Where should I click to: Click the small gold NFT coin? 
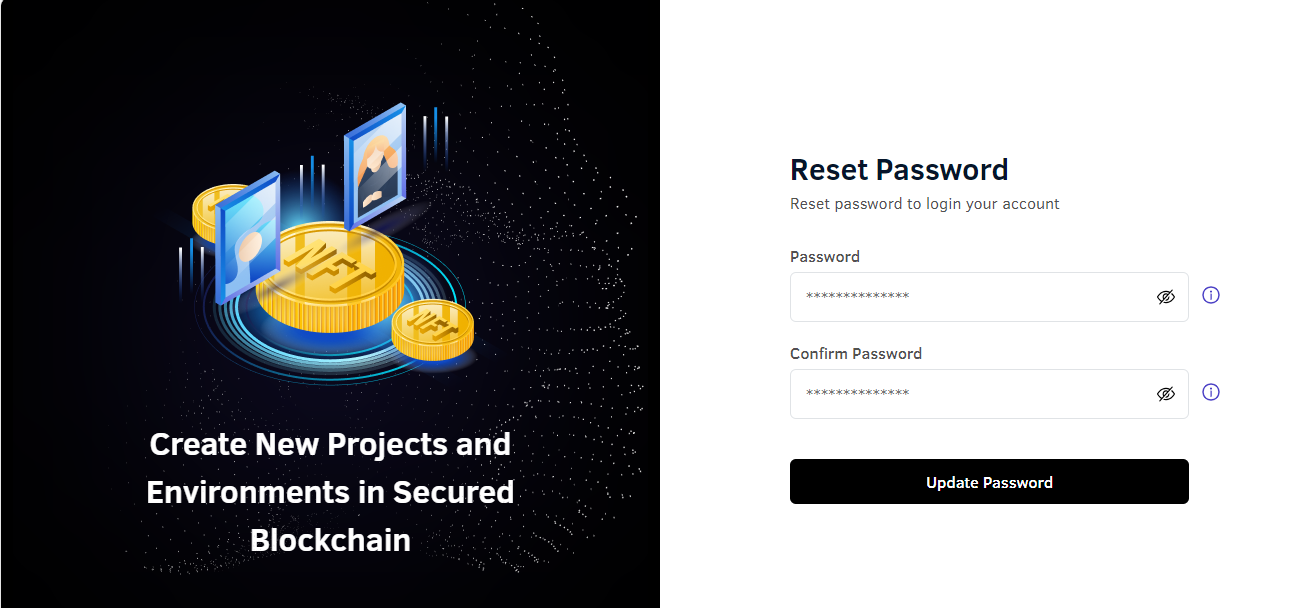tap(432, 330)
